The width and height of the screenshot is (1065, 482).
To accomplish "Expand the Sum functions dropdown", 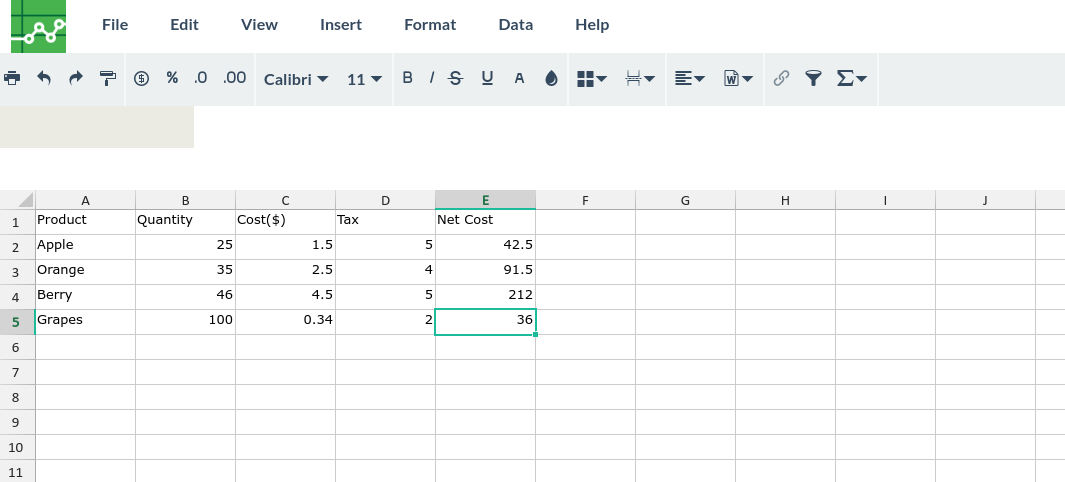I will coord(852,79).
